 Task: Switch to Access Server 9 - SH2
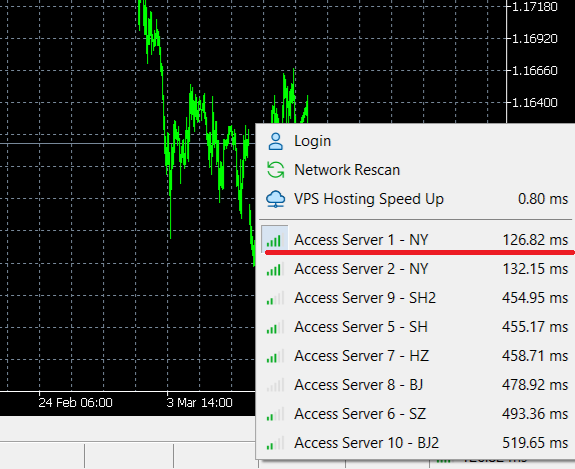[416, 298]
